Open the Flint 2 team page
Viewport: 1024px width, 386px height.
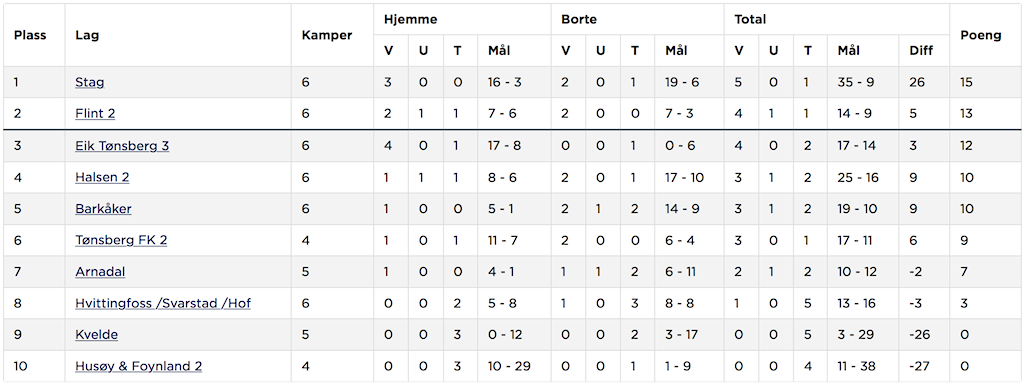pyautogui.click(x=95, y=114)
